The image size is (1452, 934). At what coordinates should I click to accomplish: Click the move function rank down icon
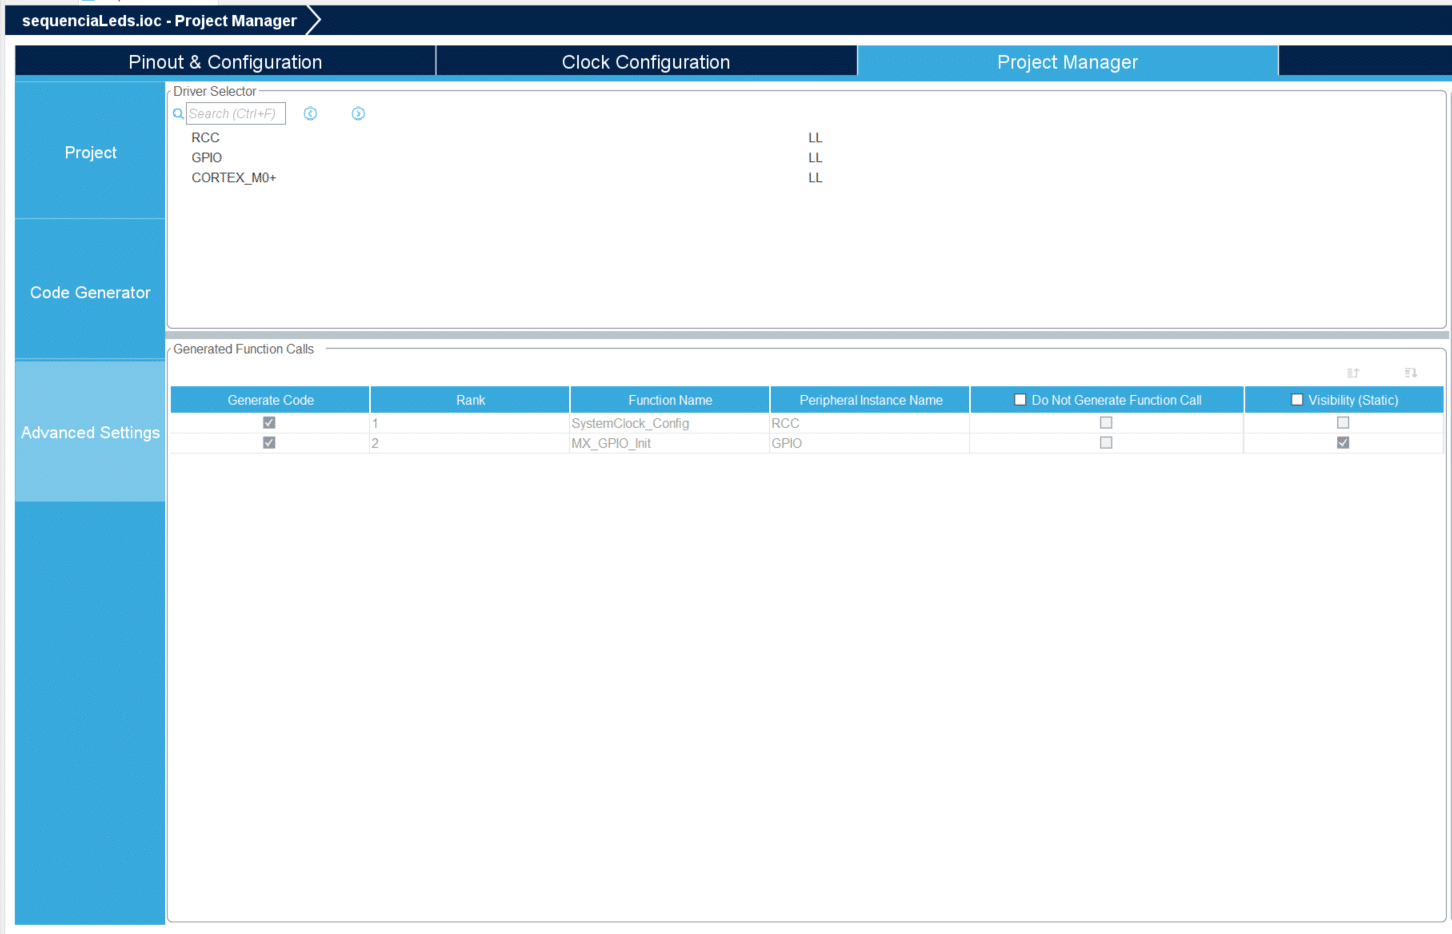(1410, 373)
